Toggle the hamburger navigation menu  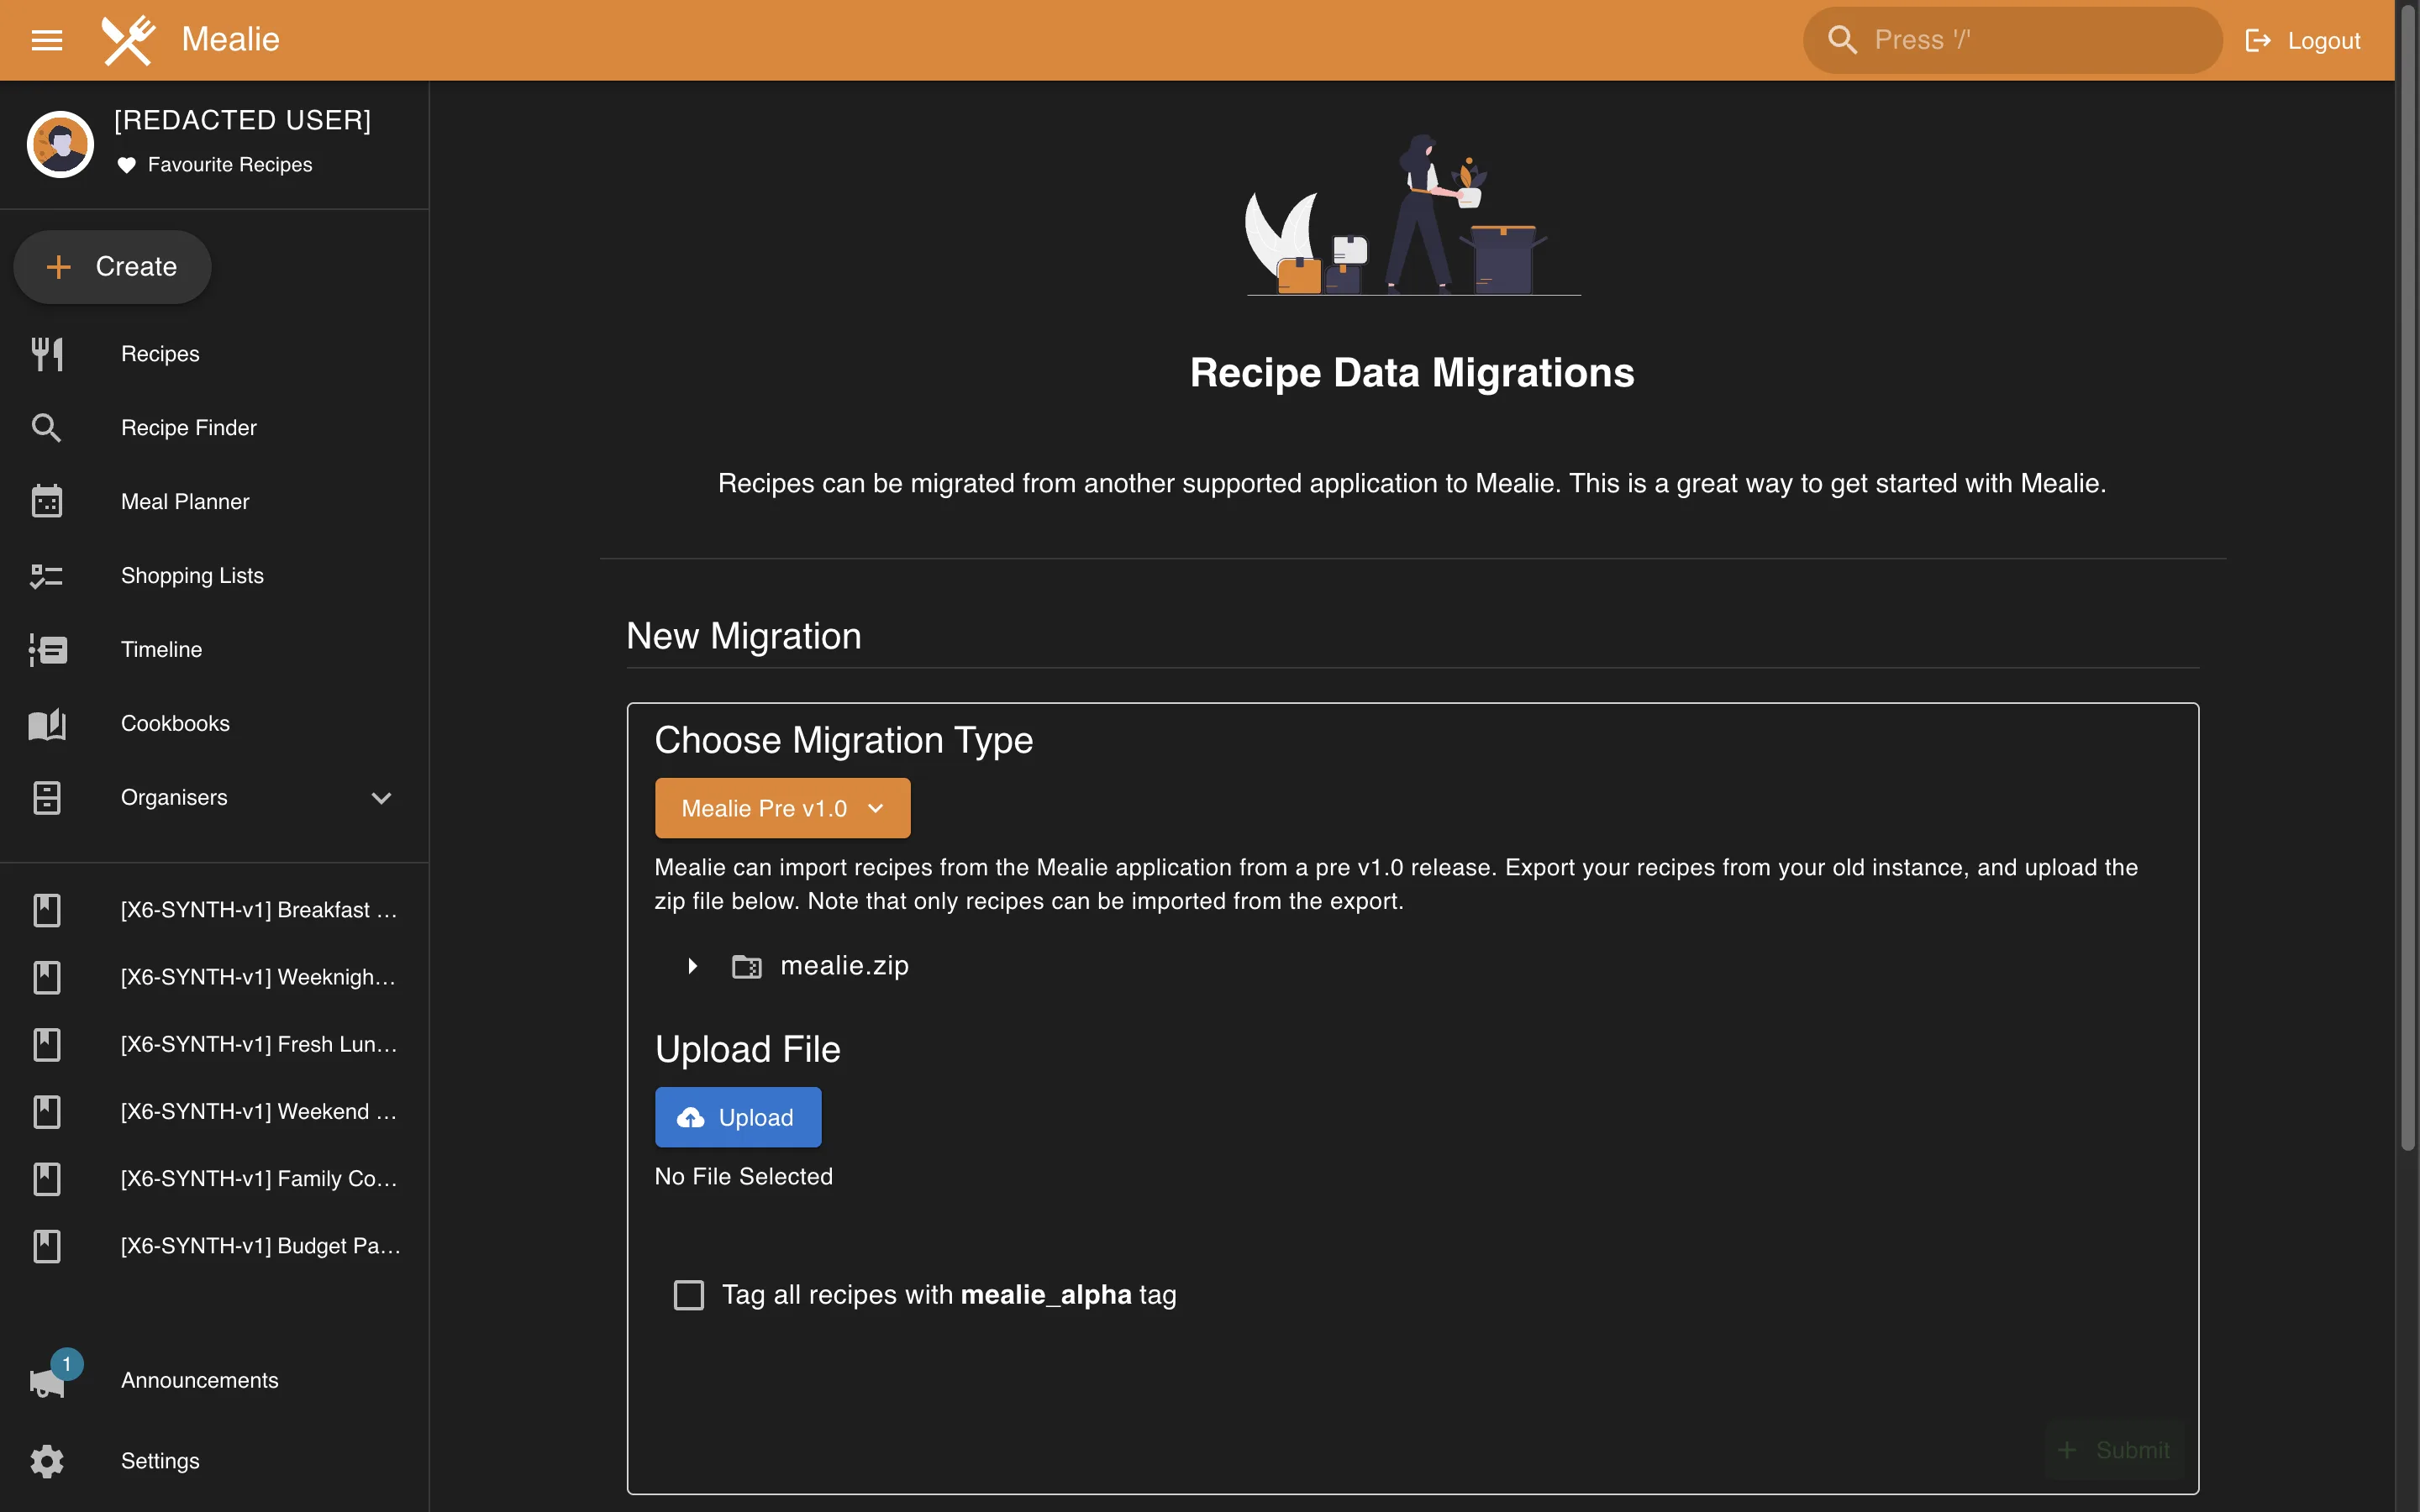click(47, 40)
